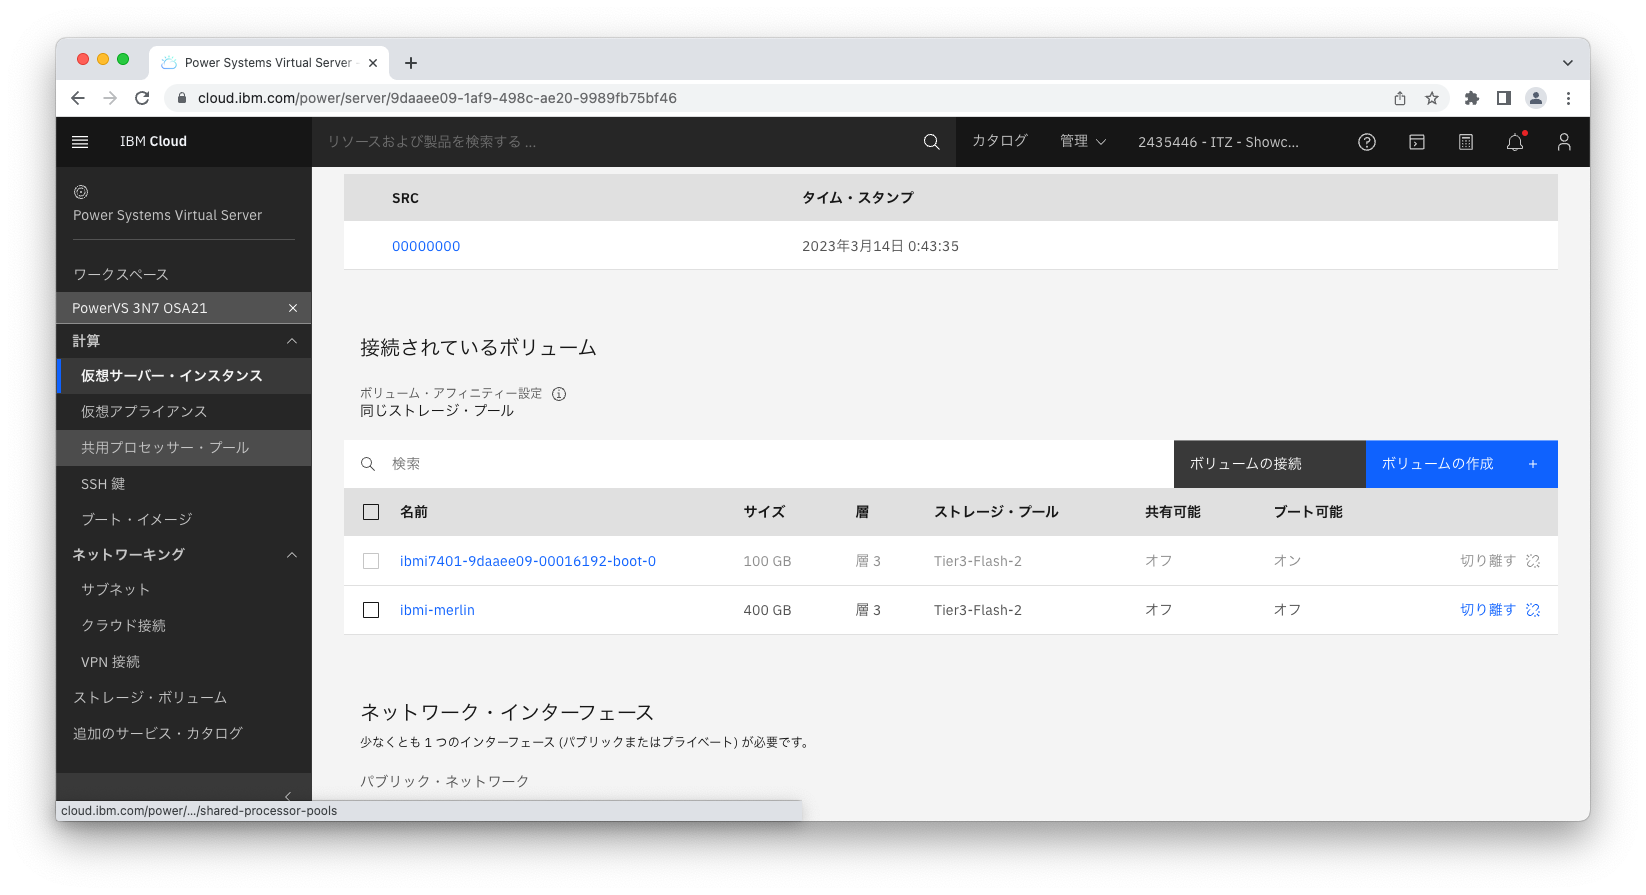Sort by the 名前 column header

point(414,512)
